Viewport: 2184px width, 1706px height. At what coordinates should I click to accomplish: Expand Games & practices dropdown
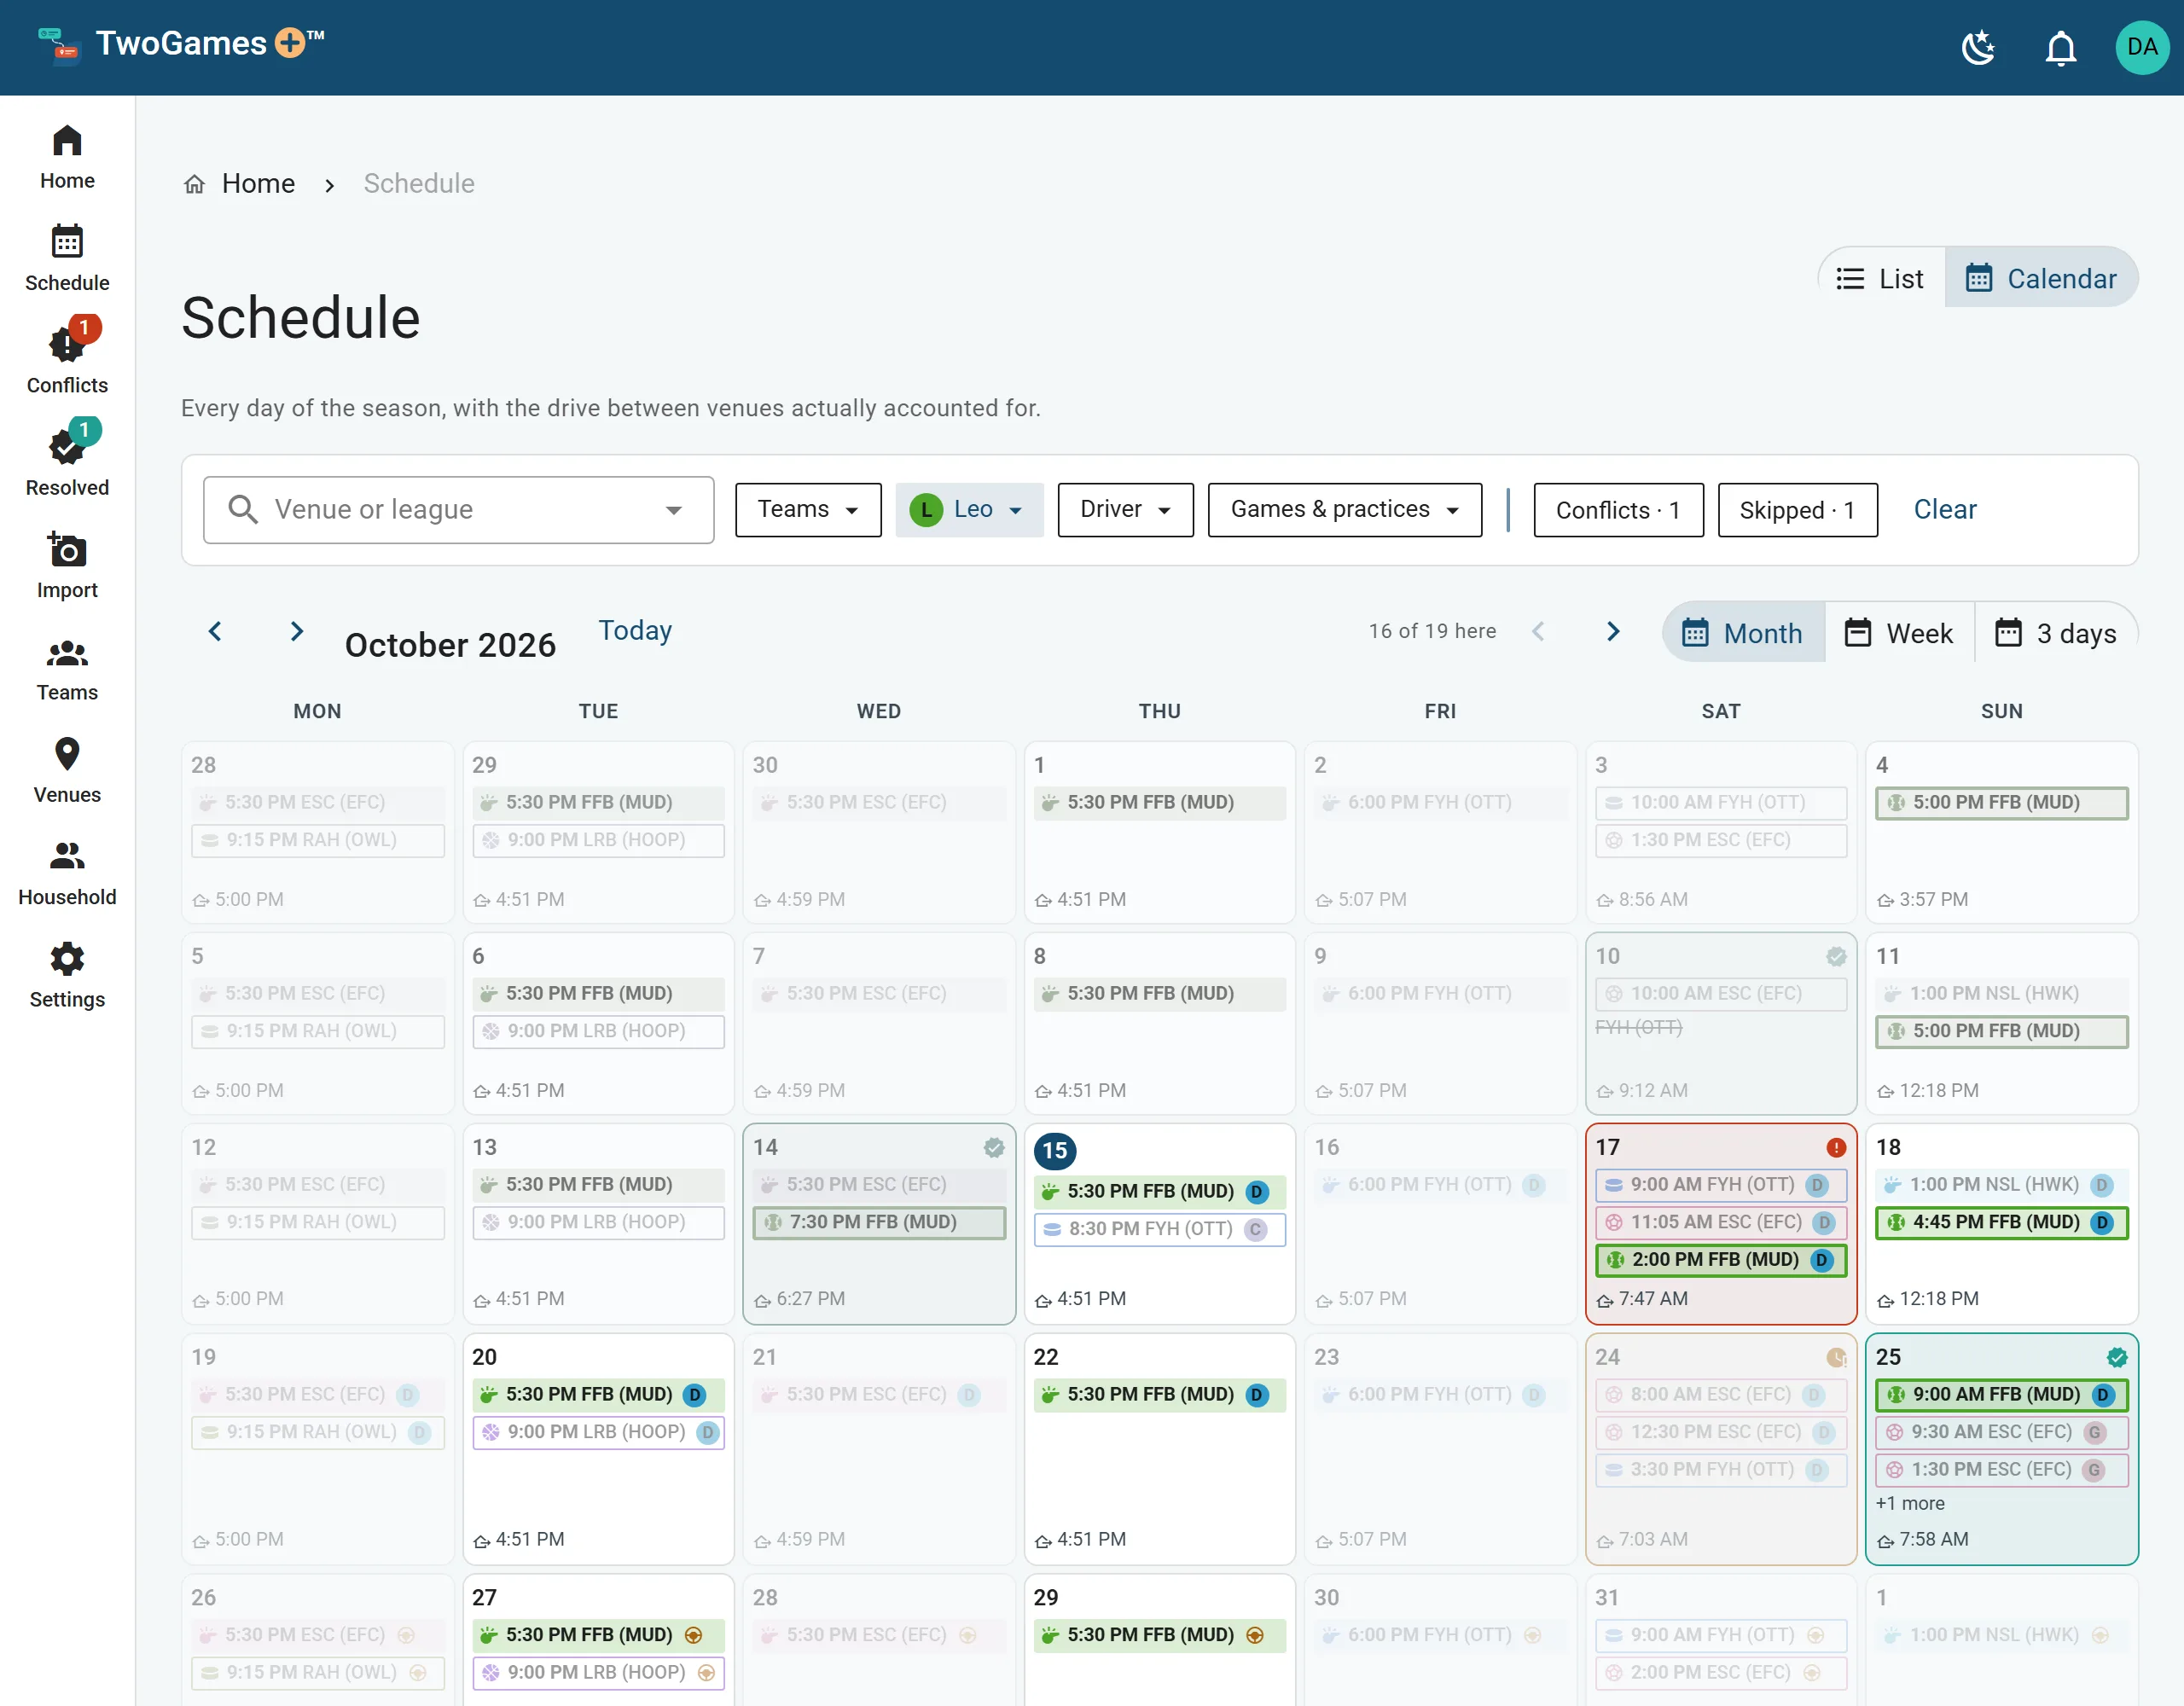click(x=1344, y=510)
